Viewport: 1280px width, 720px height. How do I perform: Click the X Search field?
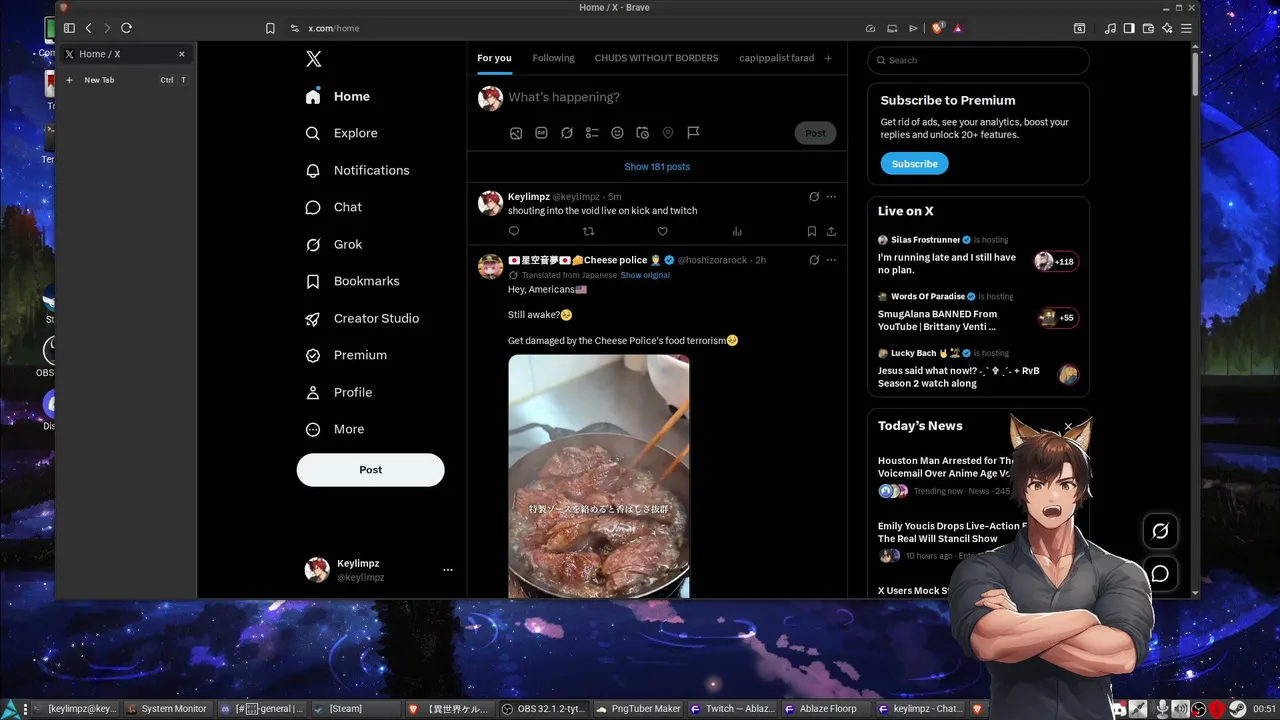[x=978, y=60]
